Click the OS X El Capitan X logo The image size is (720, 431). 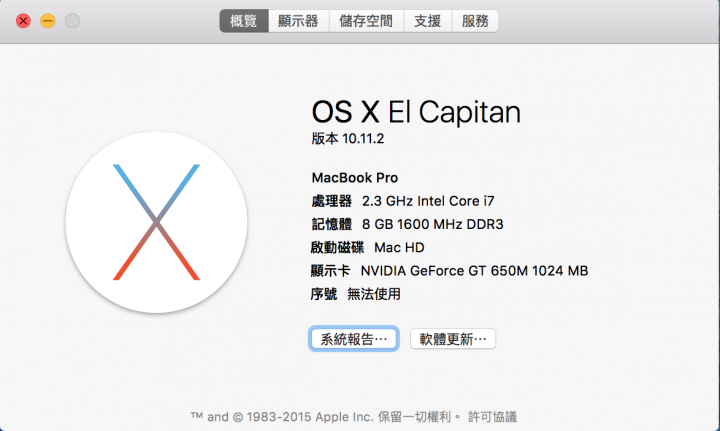tap(156, 222)
